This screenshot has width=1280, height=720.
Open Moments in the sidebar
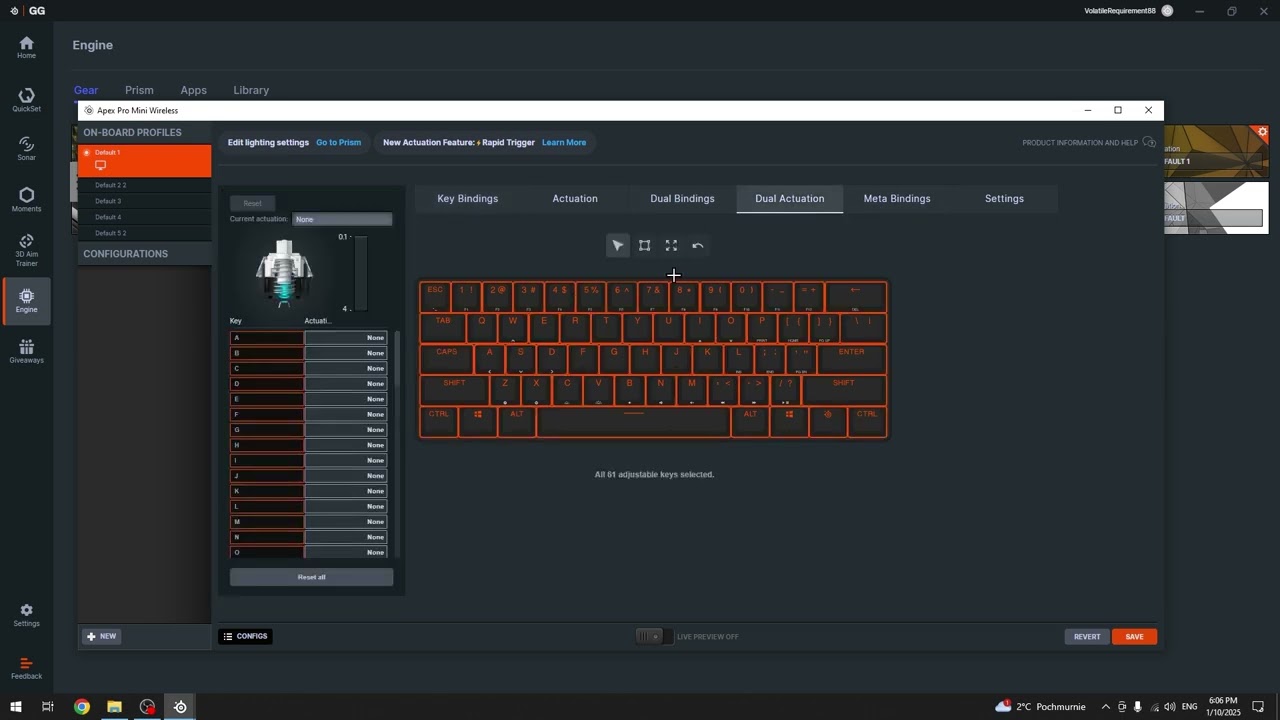click(x=26, y=200)
